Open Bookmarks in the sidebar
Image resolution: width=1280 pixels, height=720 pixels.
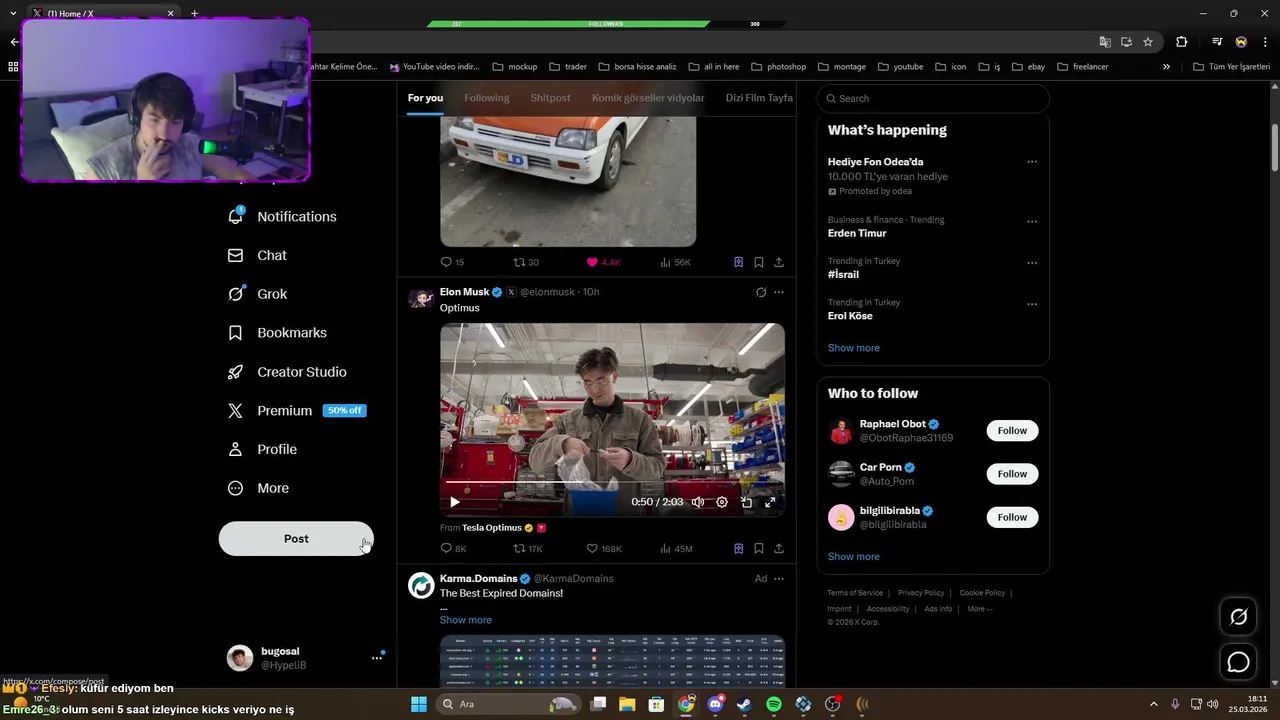[x=277, y=333]
